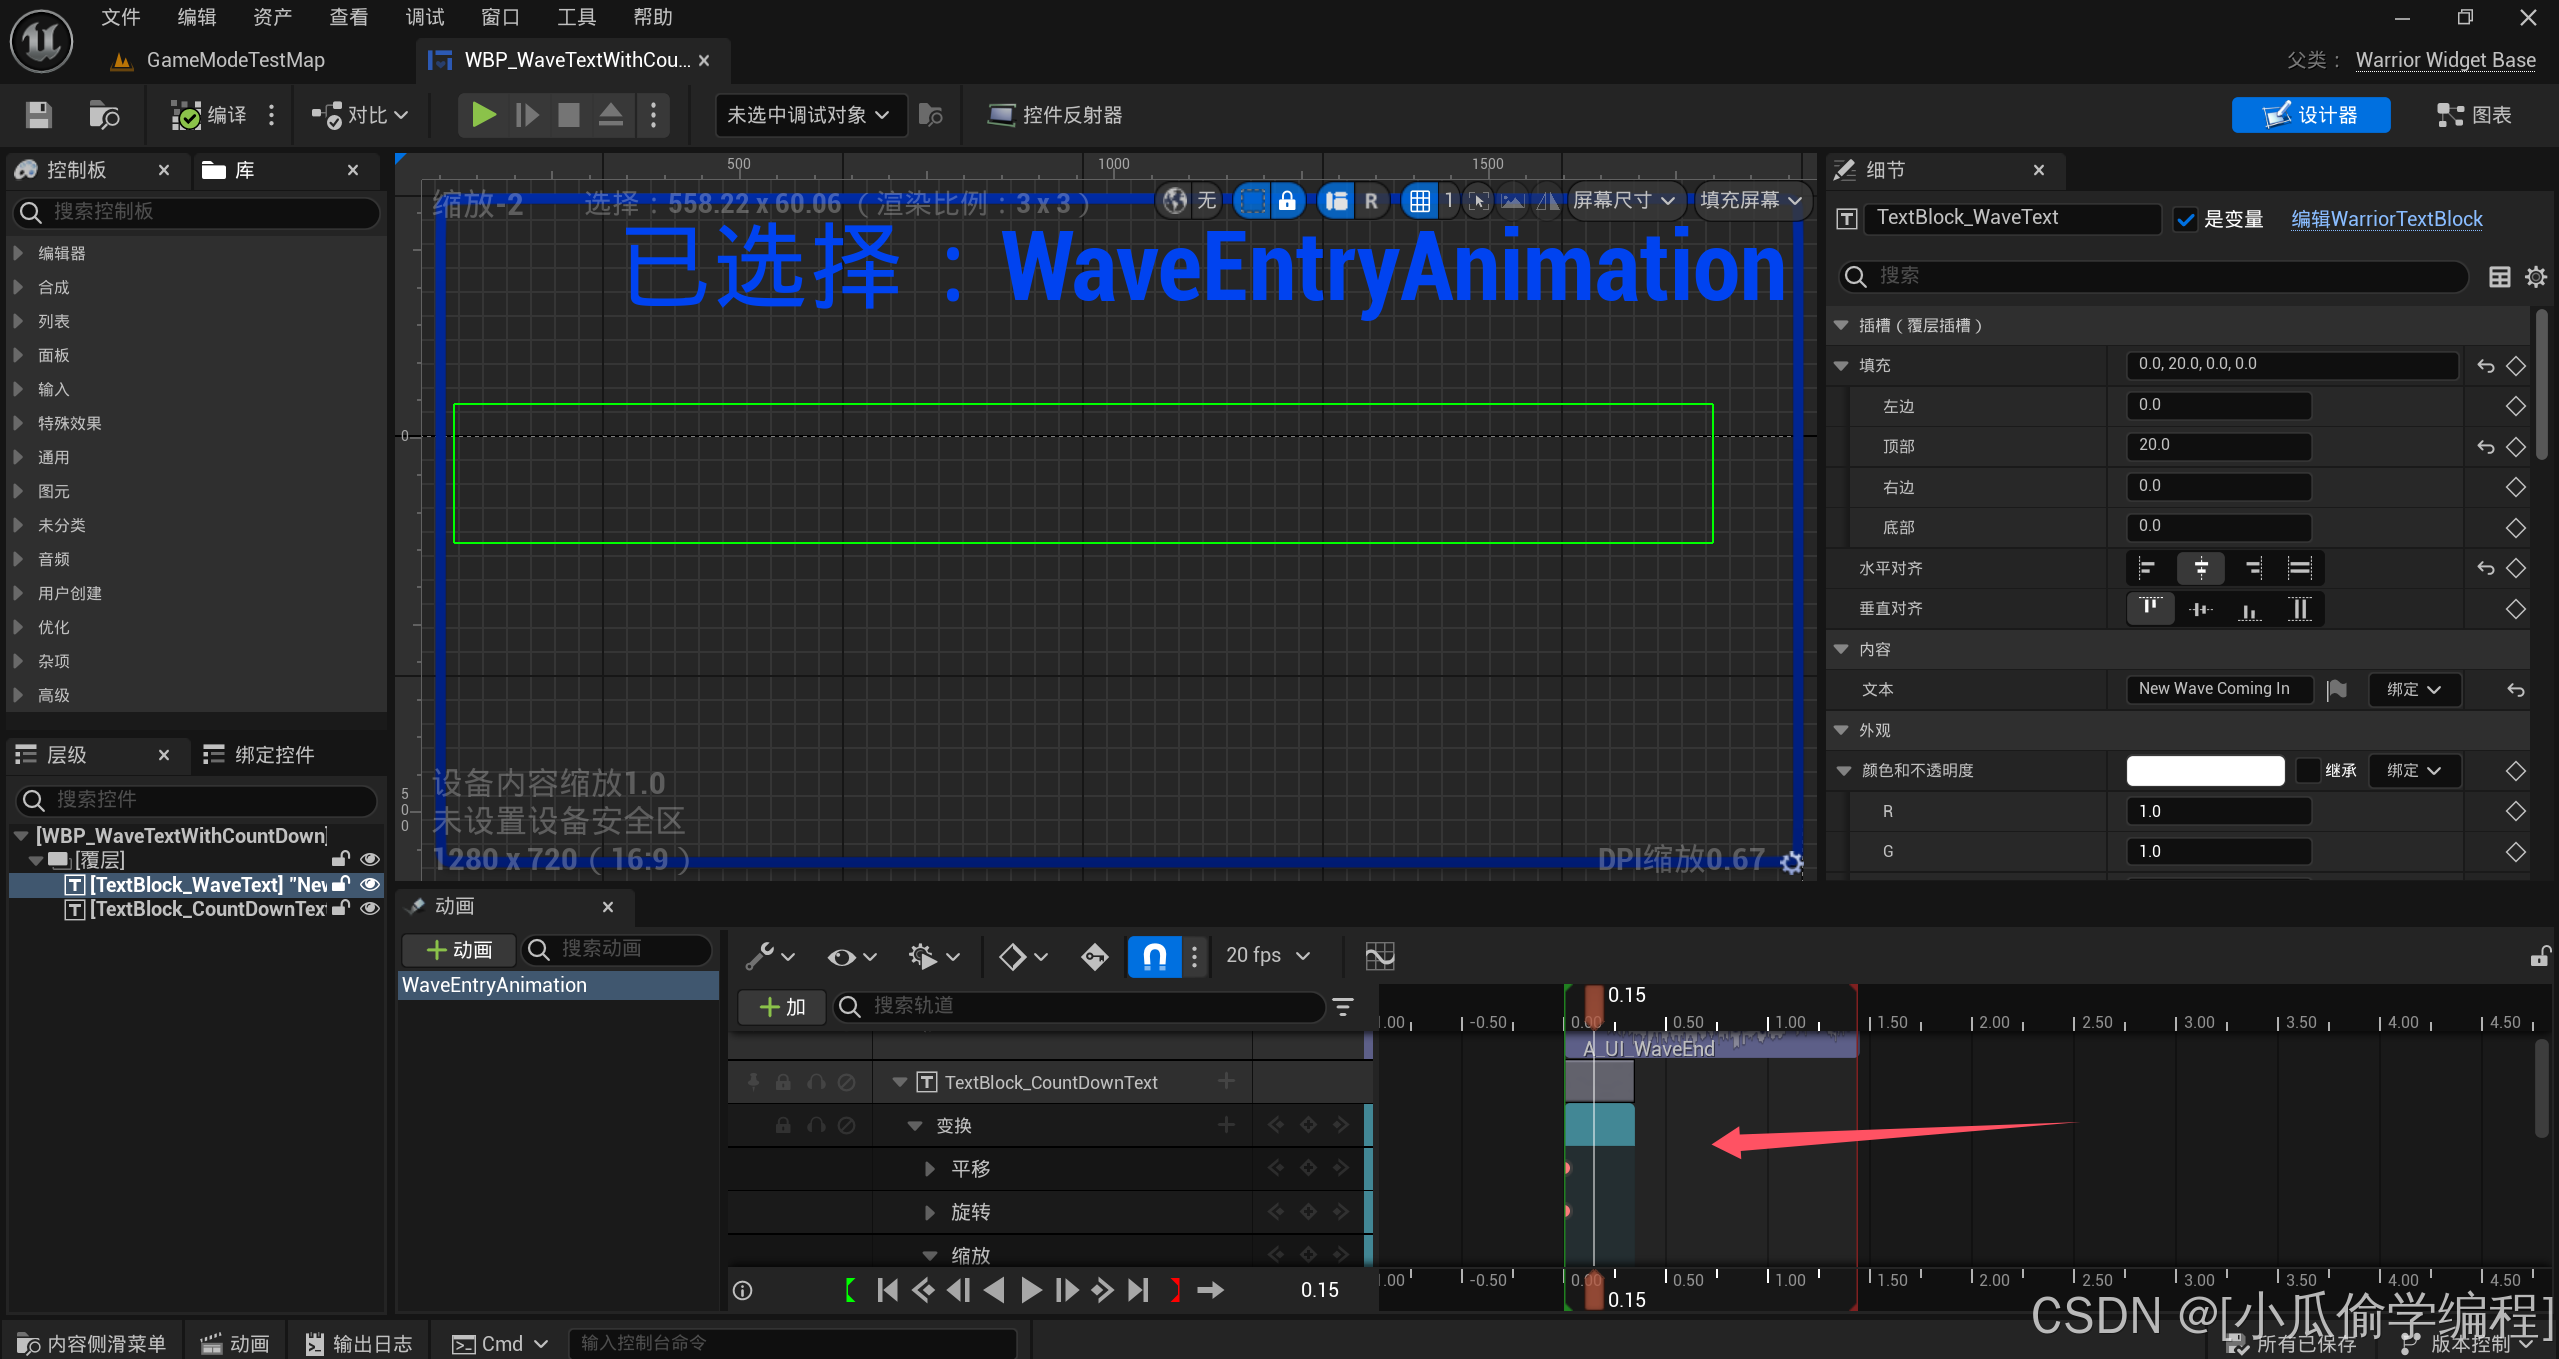Toggle the Inherit color checkbox

click(2308, 770)
